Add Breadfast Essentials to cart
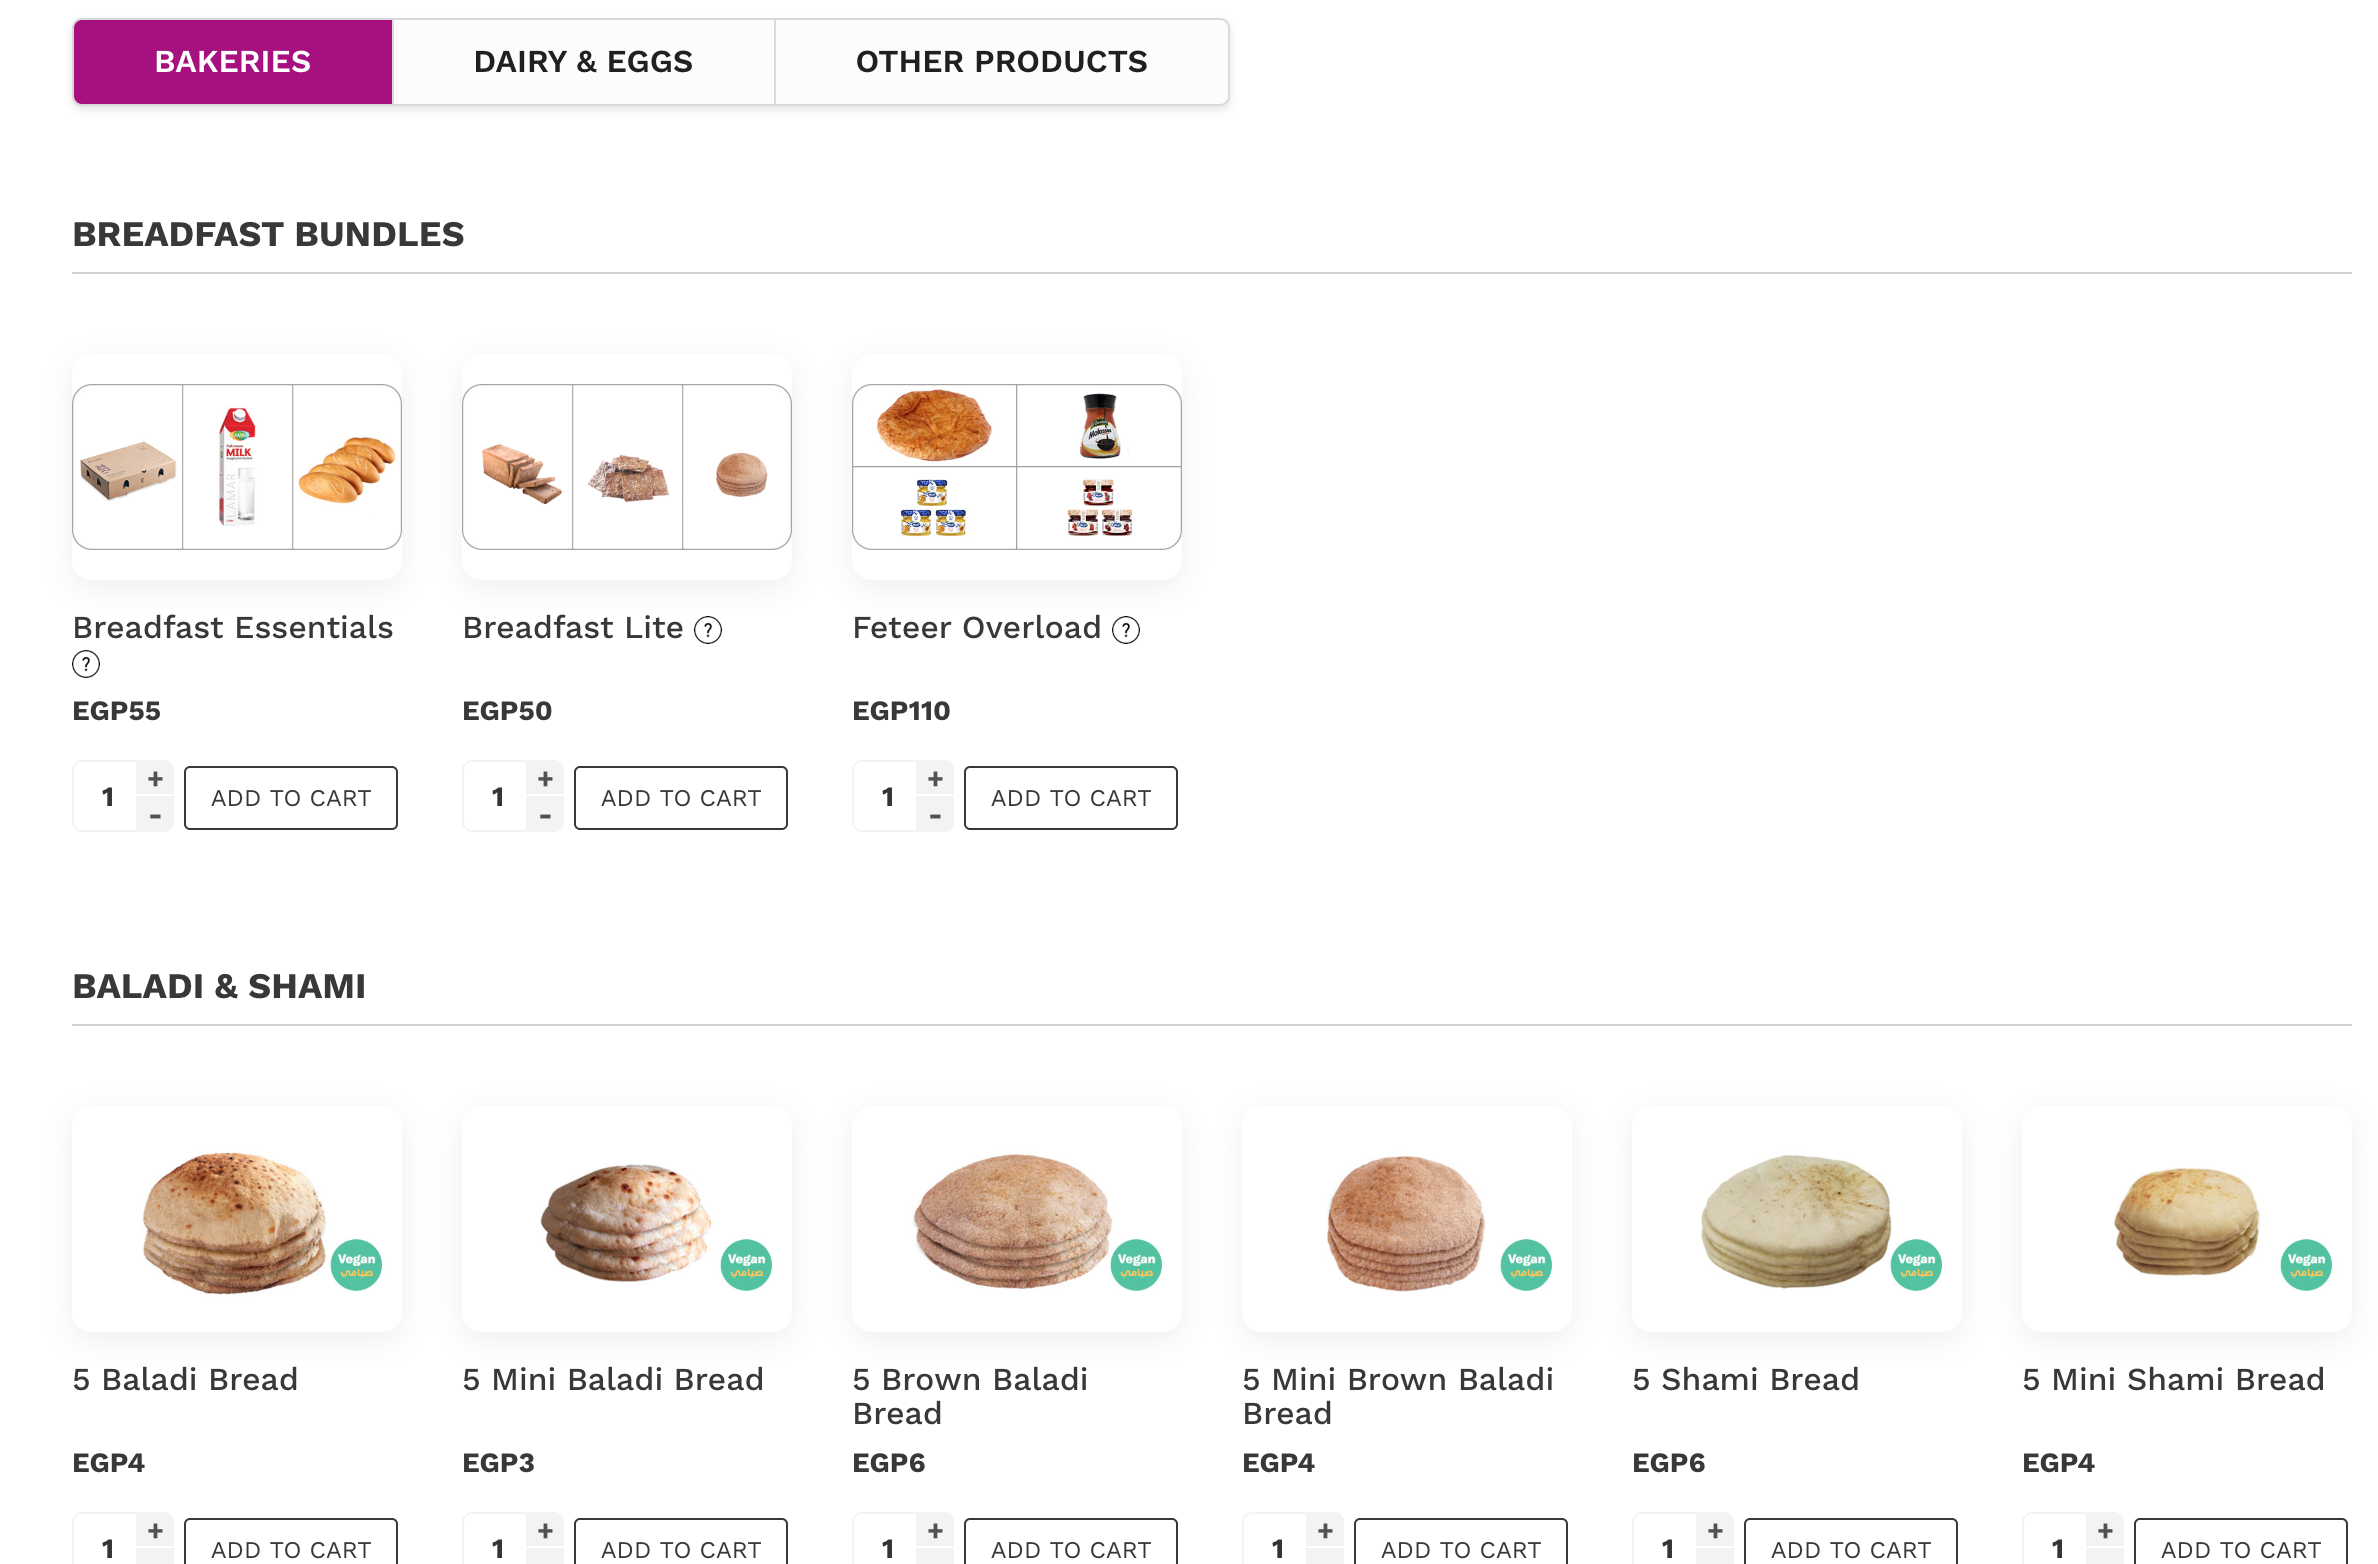 (291, 798)
